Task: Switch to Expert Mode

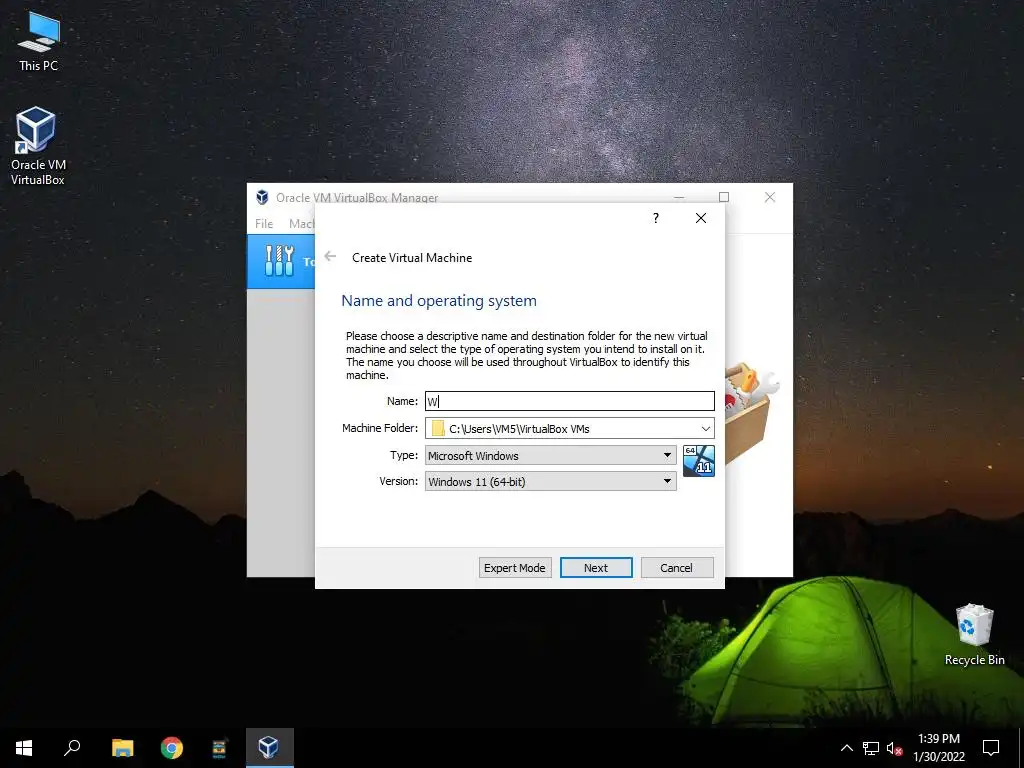Action: (515, 568)
